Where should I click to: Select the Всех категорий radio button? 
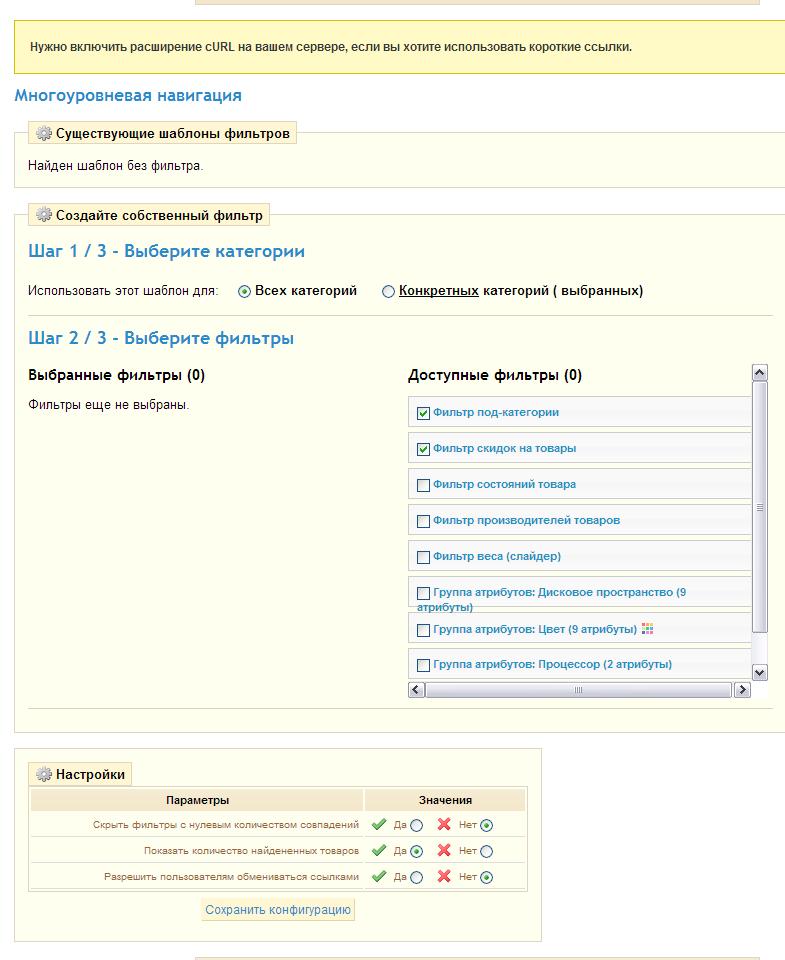(244, 291)
